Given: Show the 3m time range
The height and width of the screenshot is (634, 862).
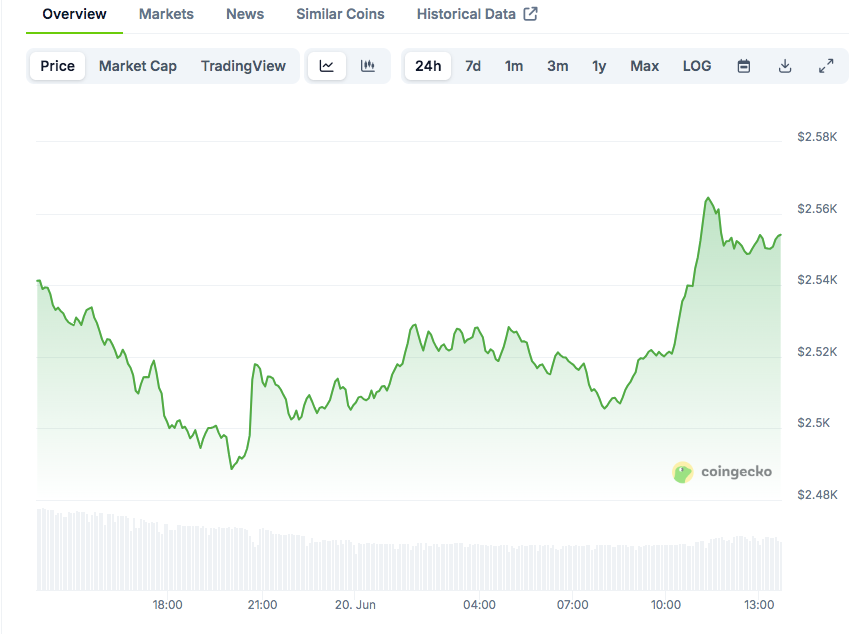Looking at the screenshot, I should pos(557,66).
